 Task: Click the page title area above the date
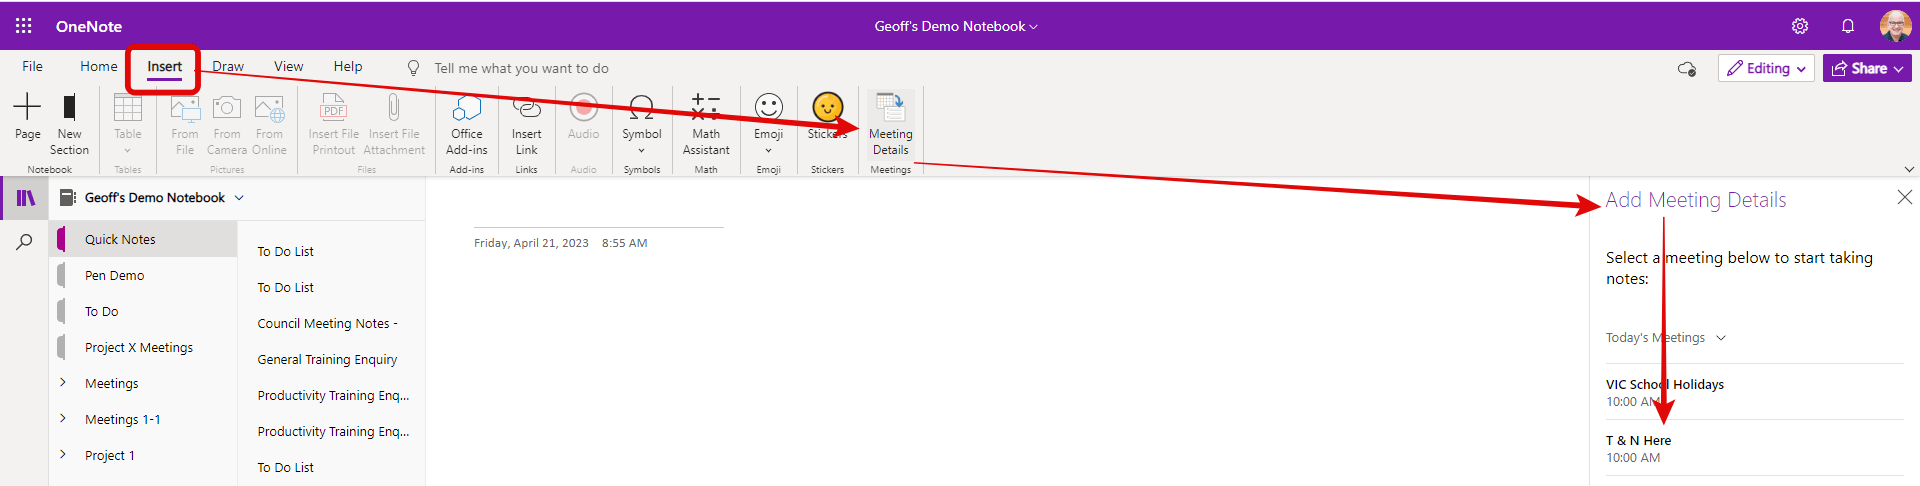coord(598,212)
